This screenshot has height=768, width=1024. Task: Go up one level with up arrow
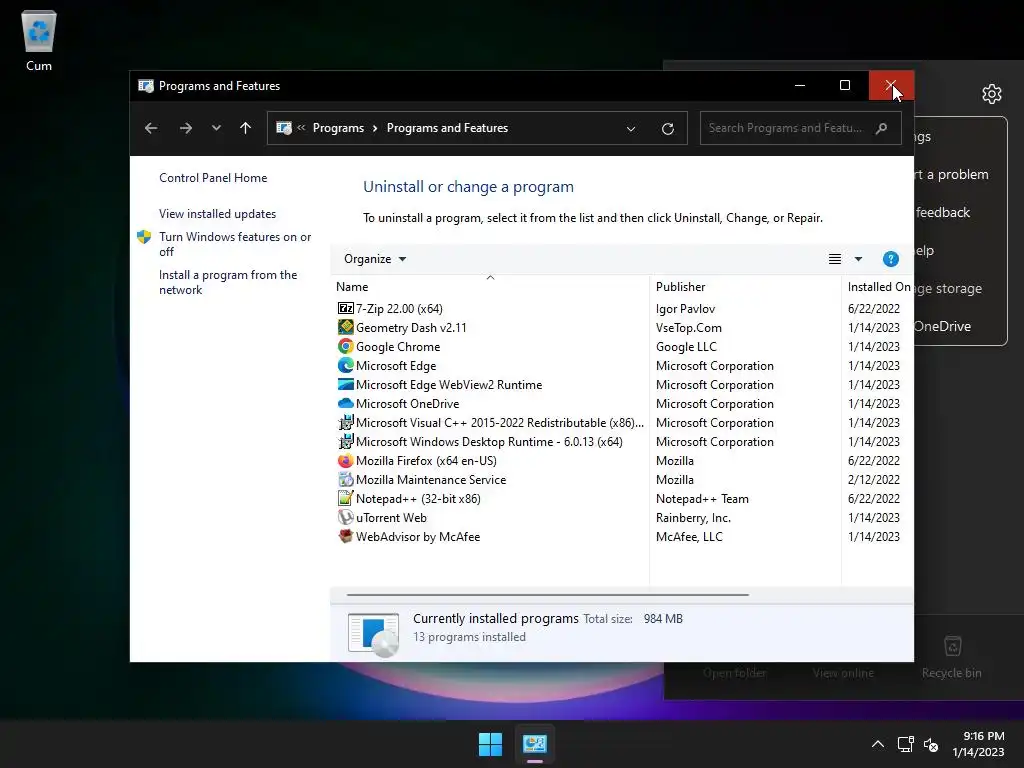click(x=246, y=128)
